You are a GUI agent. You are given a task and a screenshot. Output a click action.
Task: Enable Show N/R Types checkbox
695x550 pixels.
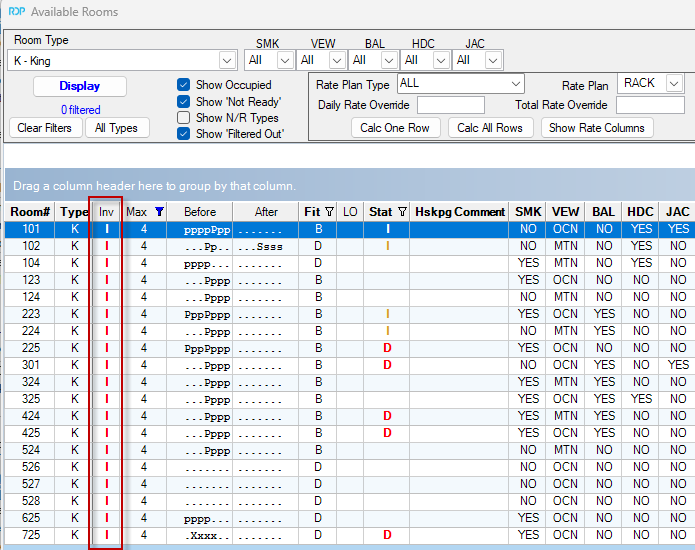tap(184, 117)
